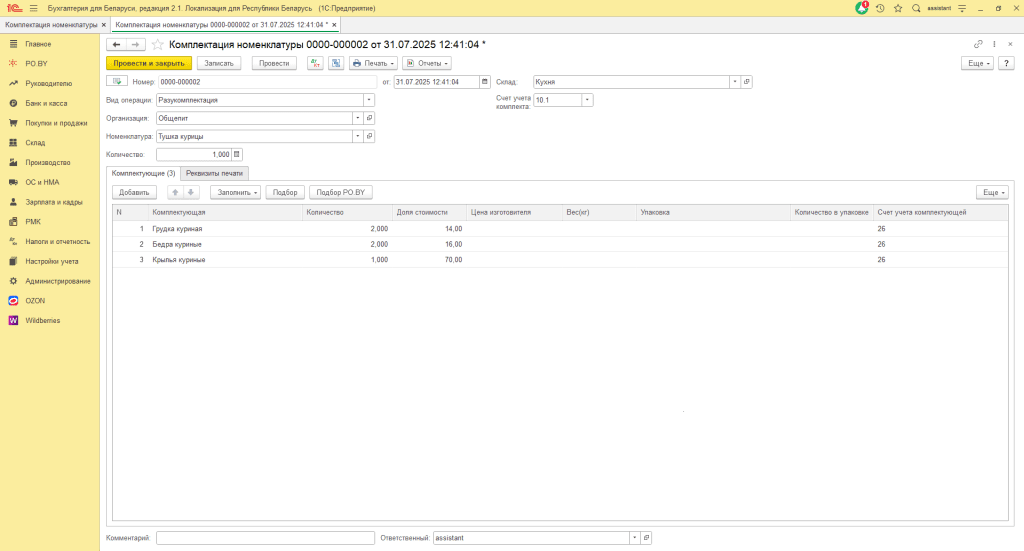1024x551 pixels.
Task: Open the top Еще menu beside help
Action: click(x=978, y=63)
